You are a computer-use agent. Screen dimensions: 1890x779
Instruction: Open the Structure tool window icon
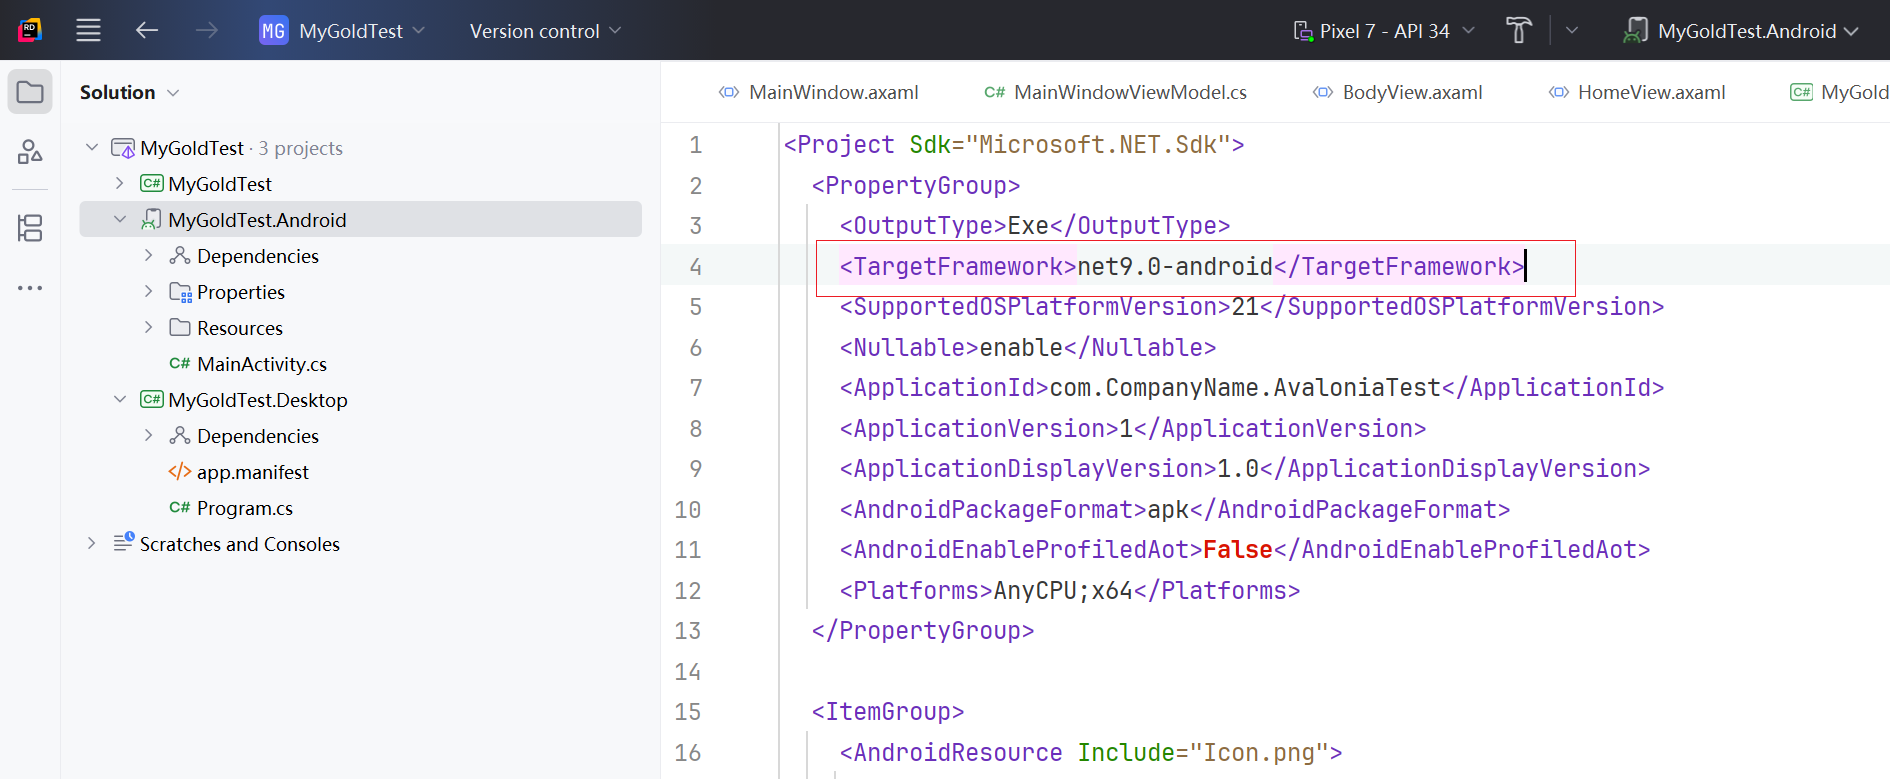coord(30,152)
